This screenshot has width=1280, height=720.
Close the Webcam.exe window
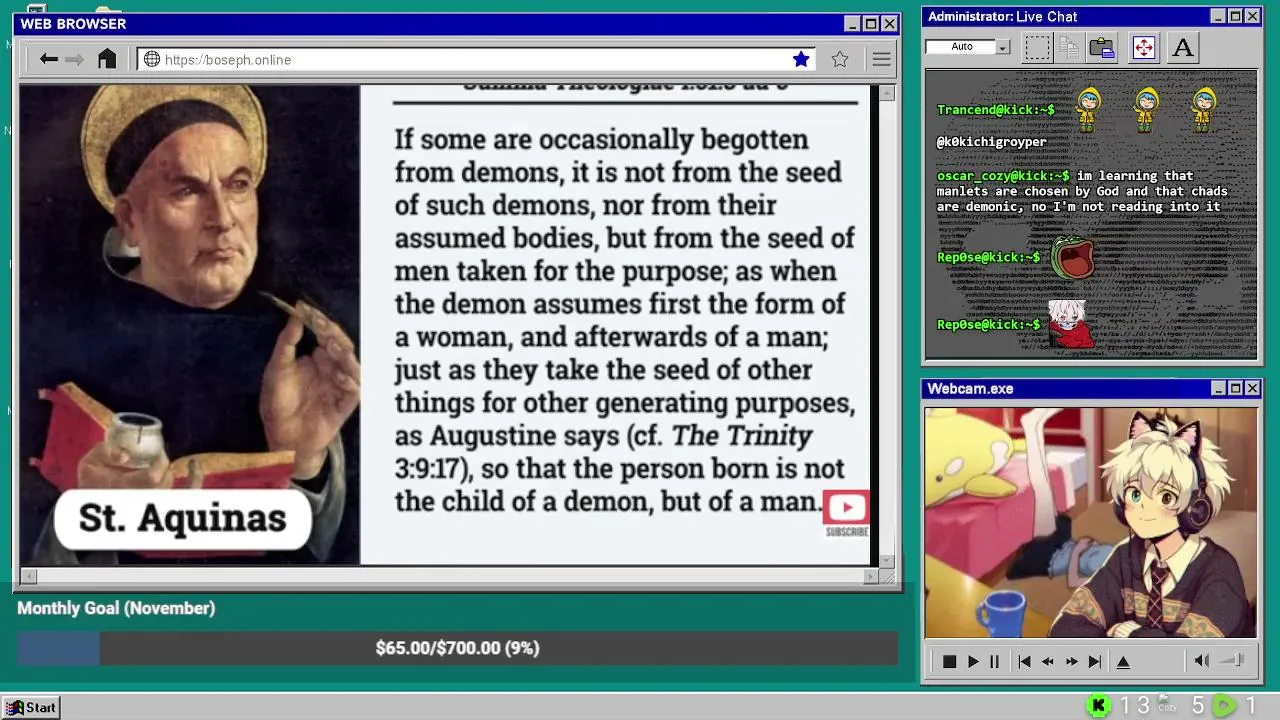coord(1252,388)
